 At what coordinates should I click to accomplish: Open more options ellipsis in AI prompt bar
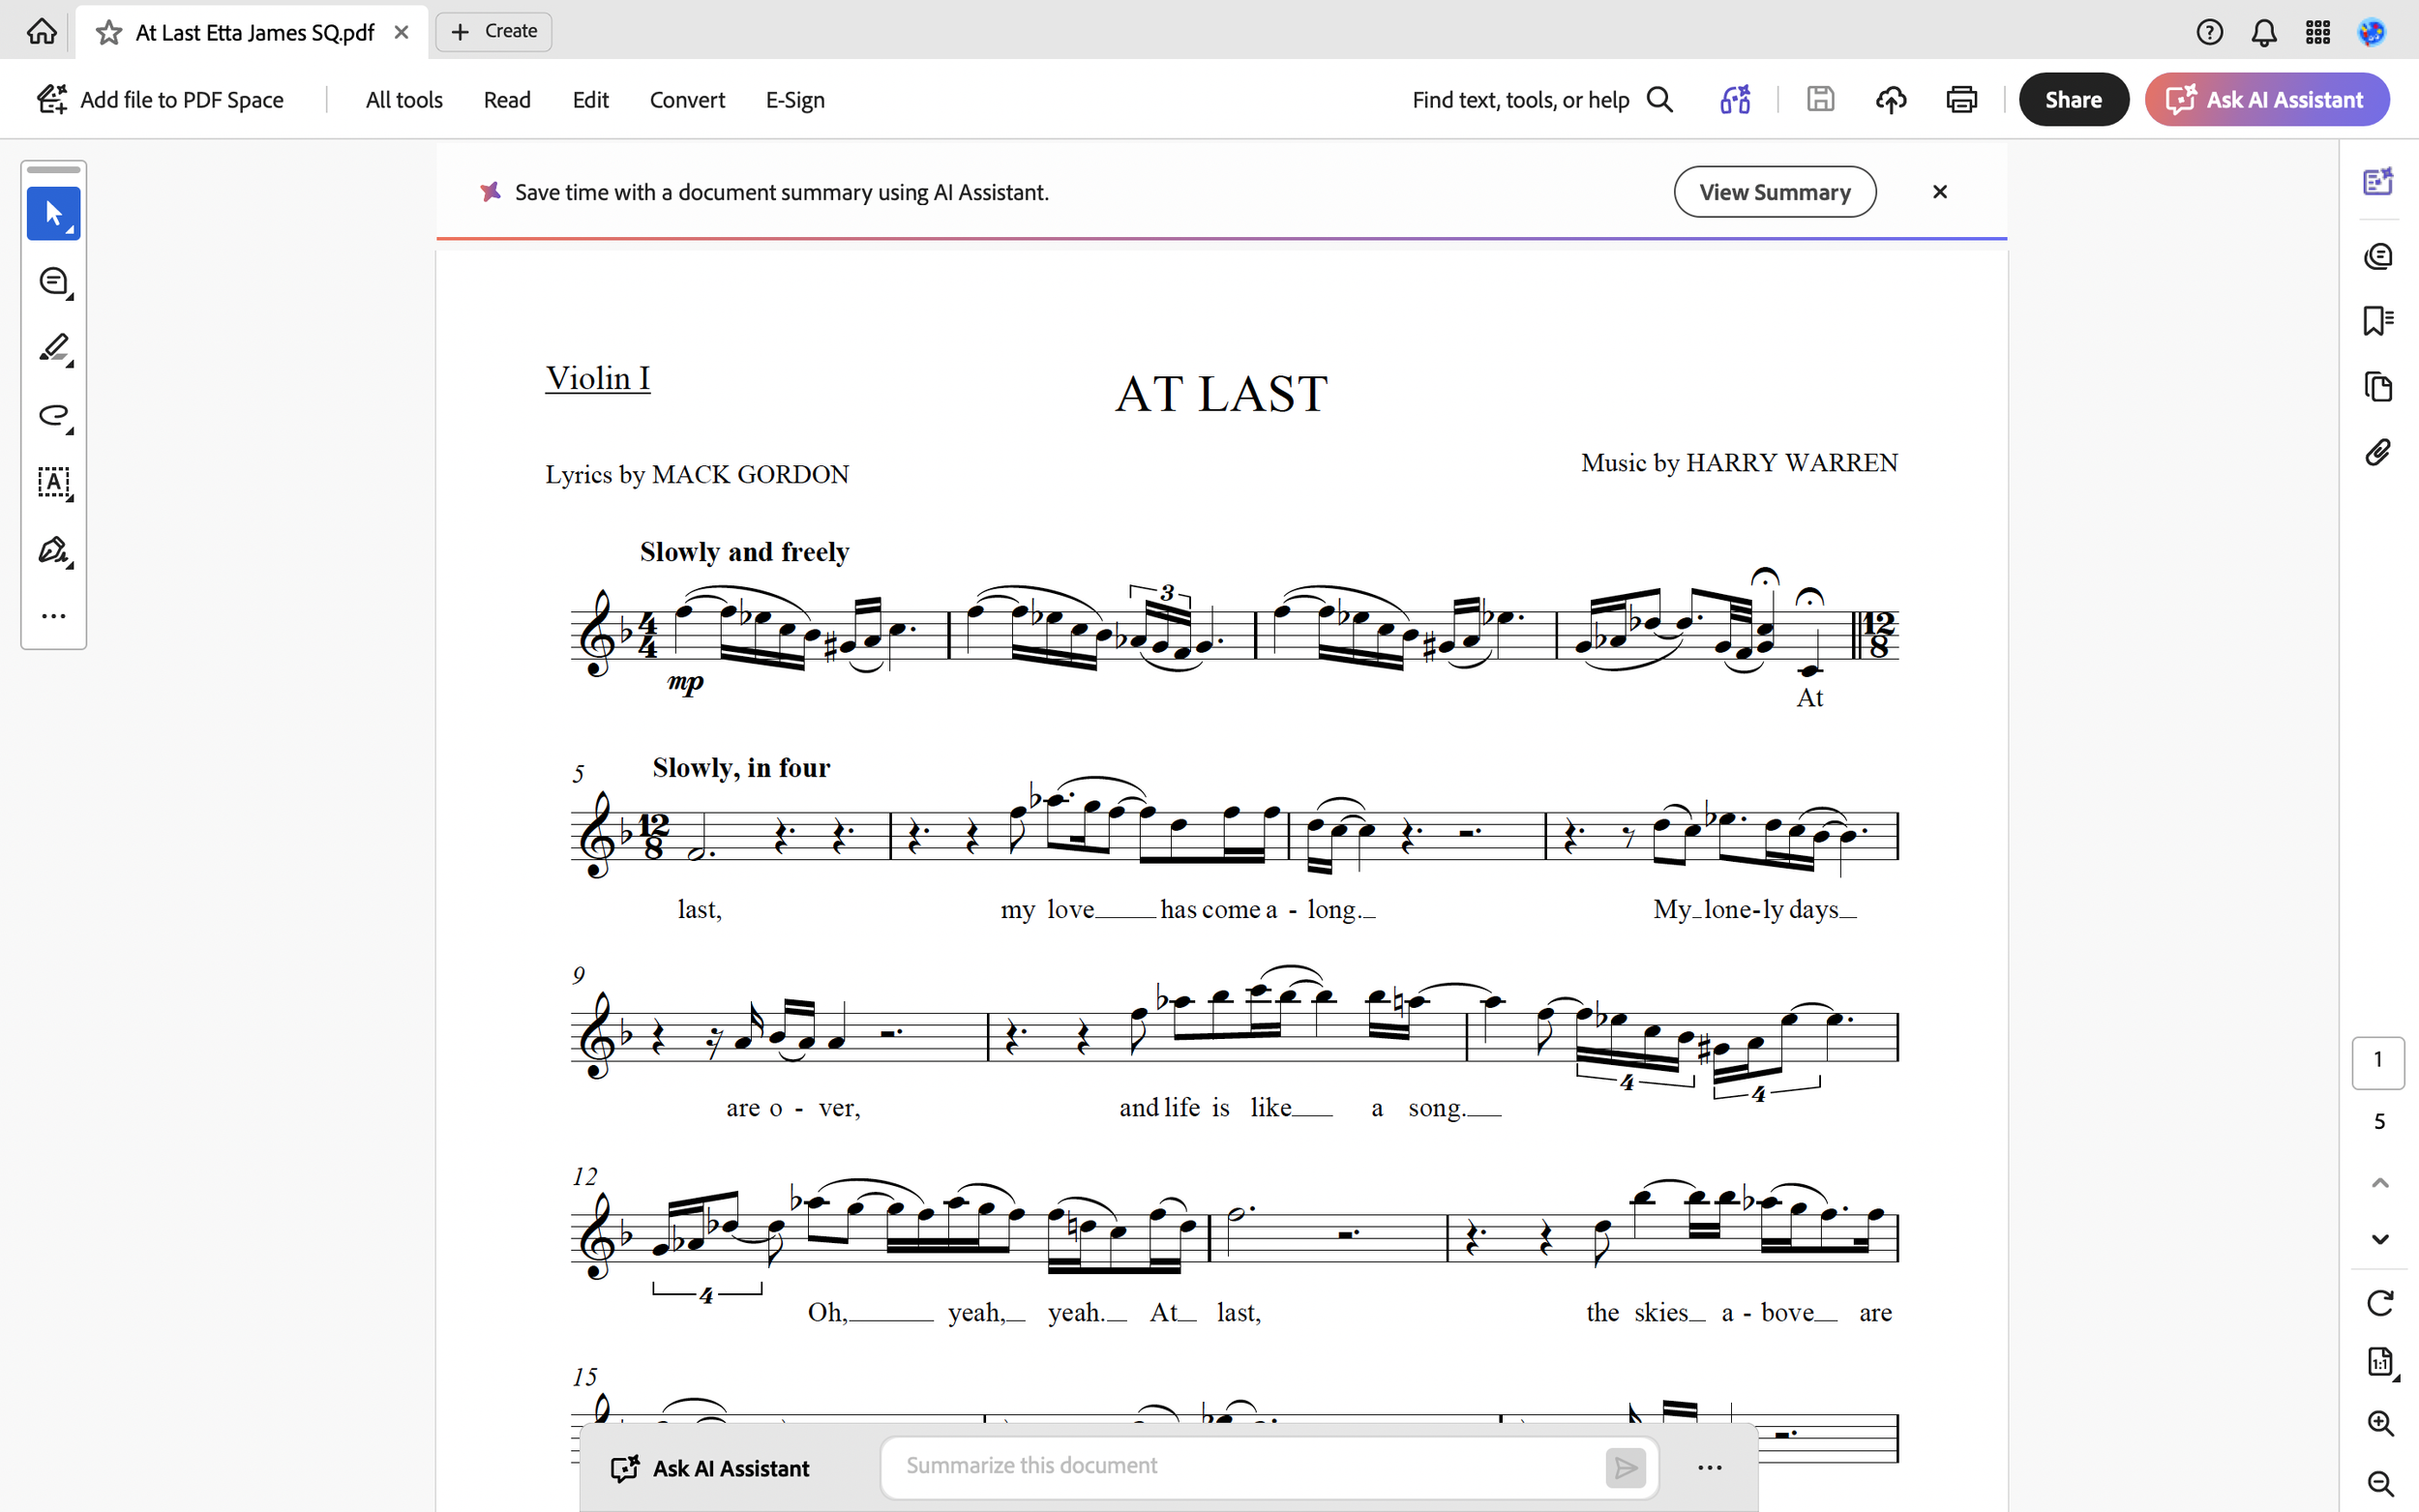(1709, 1468)
